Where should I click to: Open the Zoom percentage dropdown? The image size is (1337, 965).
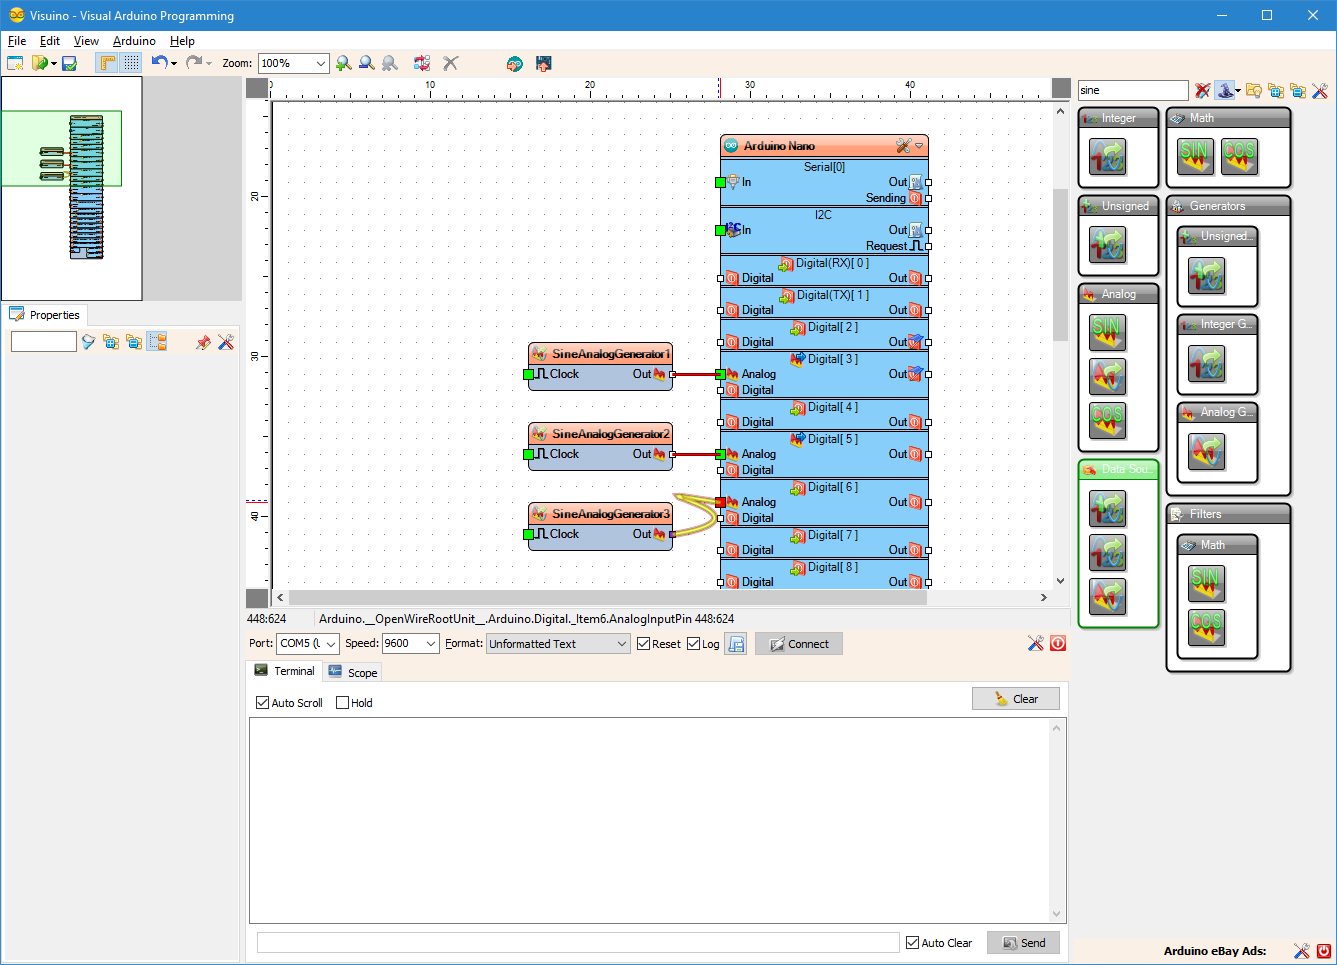tap(293, 63)
